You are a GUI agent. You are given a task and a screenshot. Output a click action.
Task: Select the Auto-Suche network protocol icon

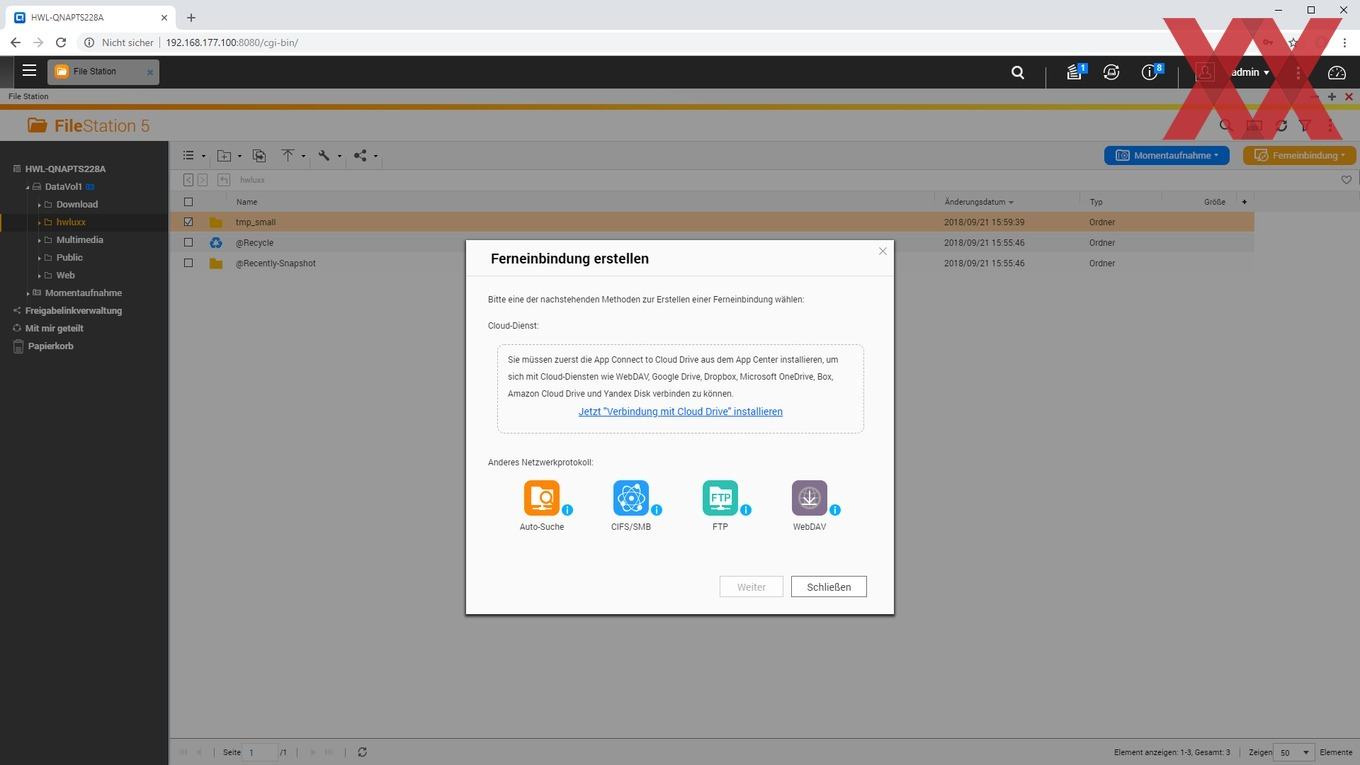(541, 497)
